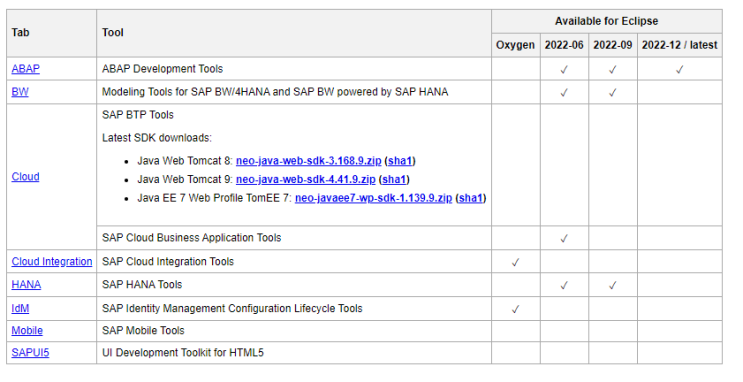Click 'SAP Identity Management Configuration Lifecycle Tools'
The width and height of the screenshot is (743, 382).
[232, 309]
